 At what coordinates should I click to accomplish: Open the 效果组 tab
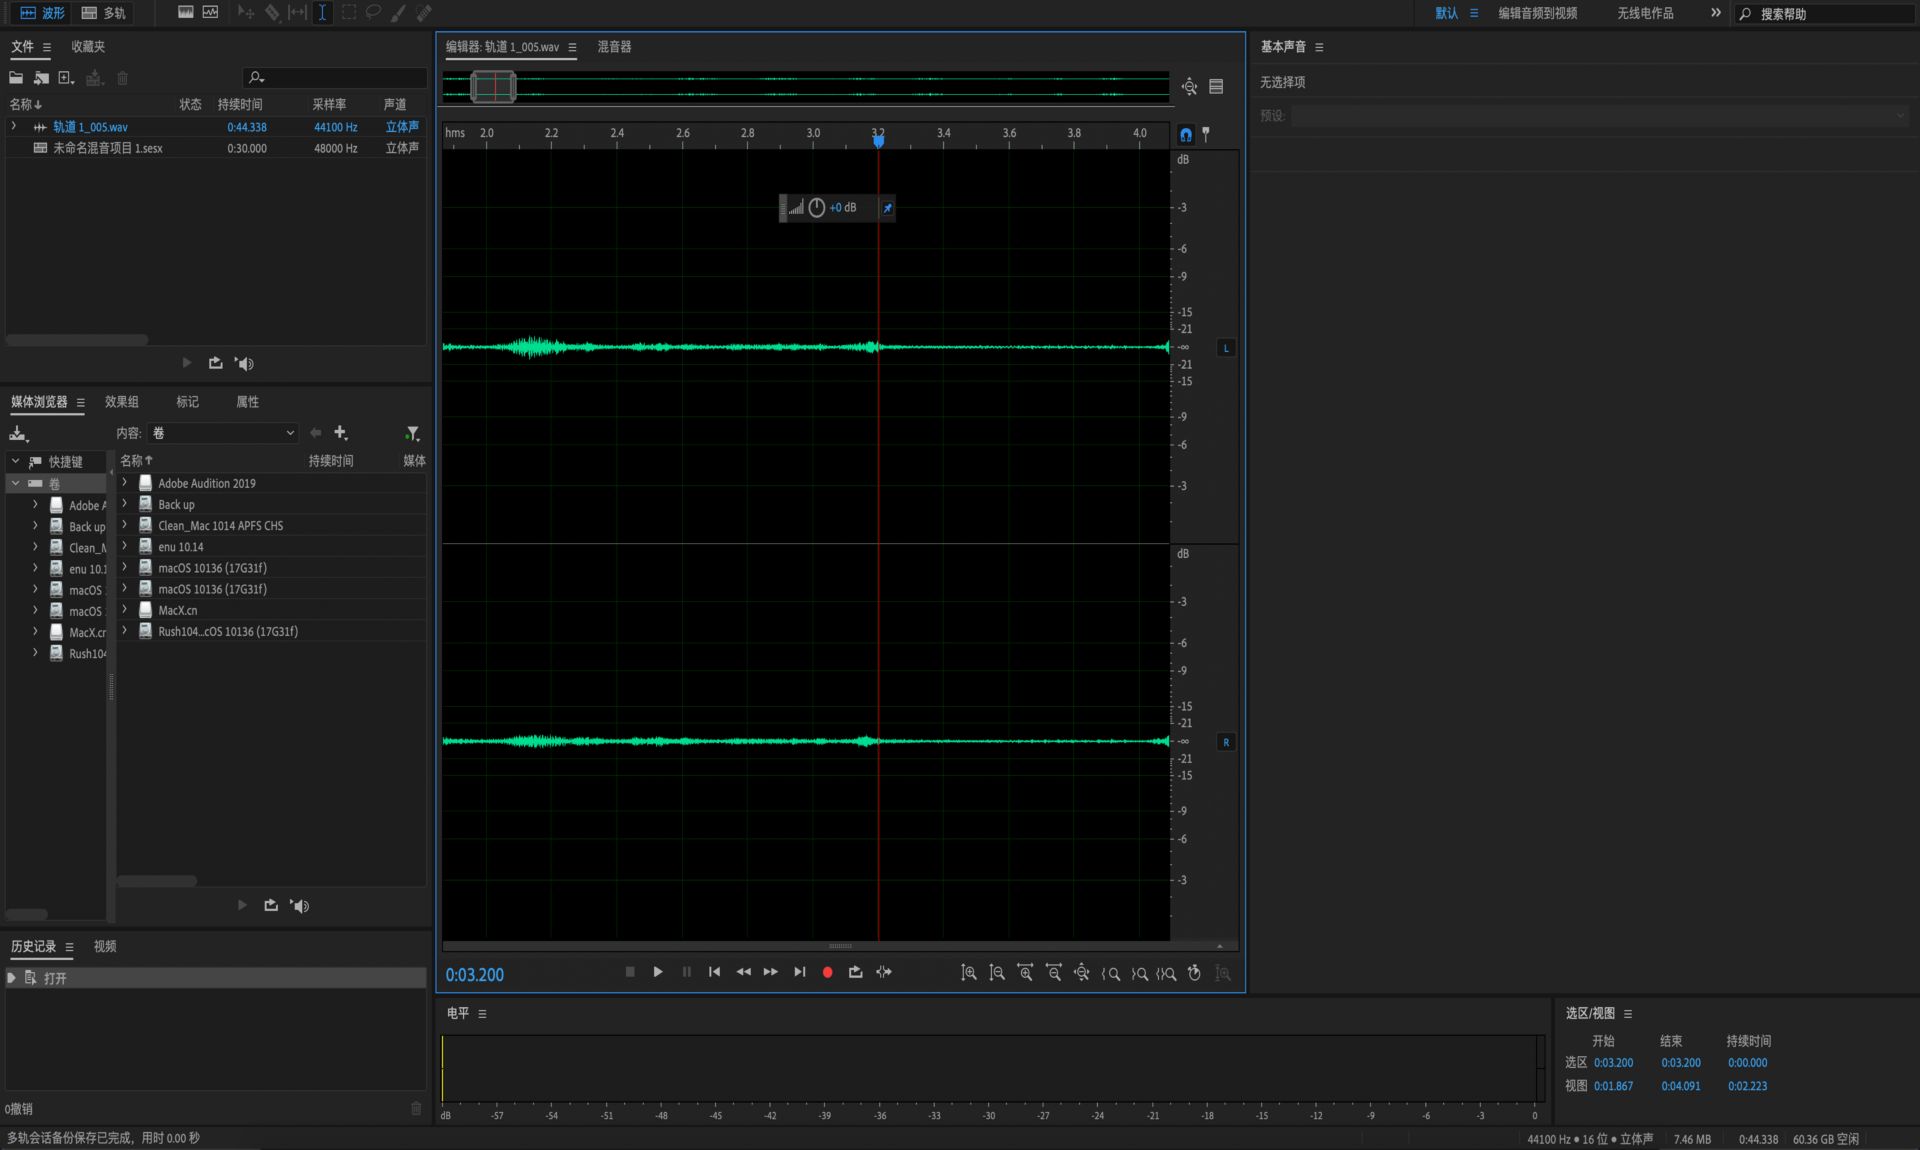pyautogui.click(x=122, y=402)
